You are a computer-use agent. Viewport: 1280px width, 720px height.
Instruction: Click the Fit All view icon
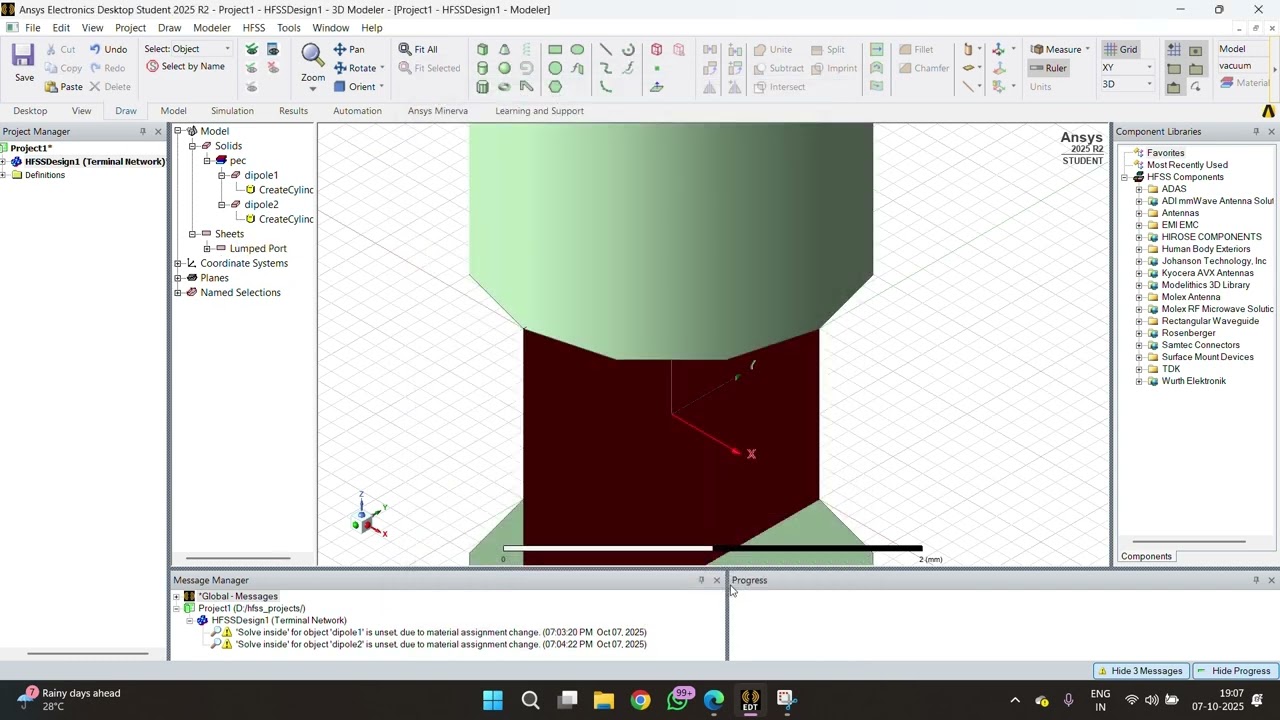pos(405,49)
